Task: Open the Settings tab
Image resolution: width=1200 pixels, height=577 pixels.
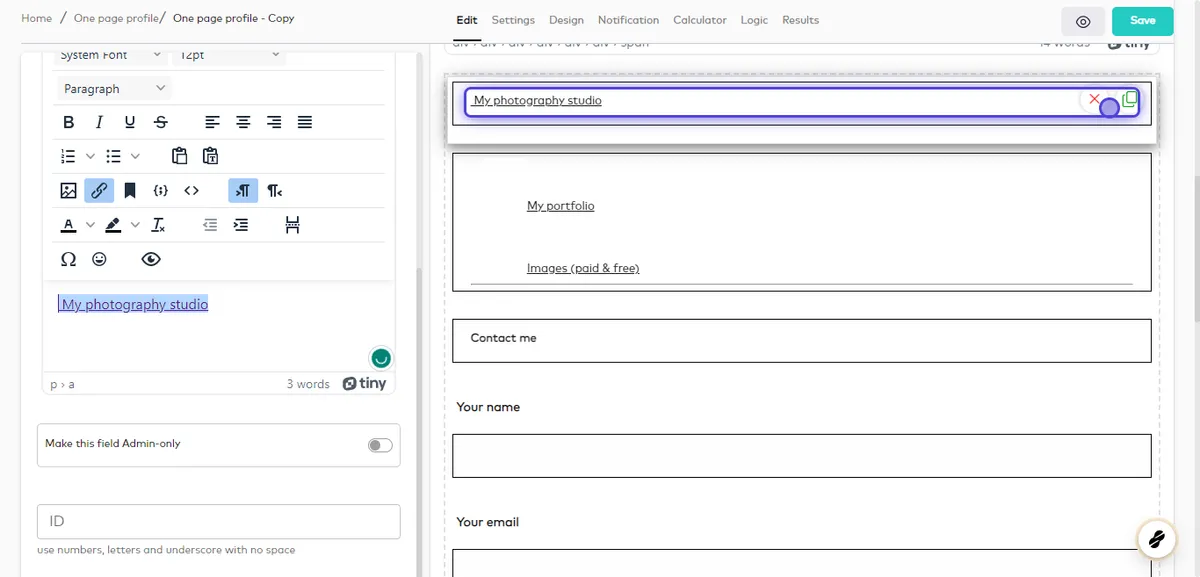Action: point(513,20)
